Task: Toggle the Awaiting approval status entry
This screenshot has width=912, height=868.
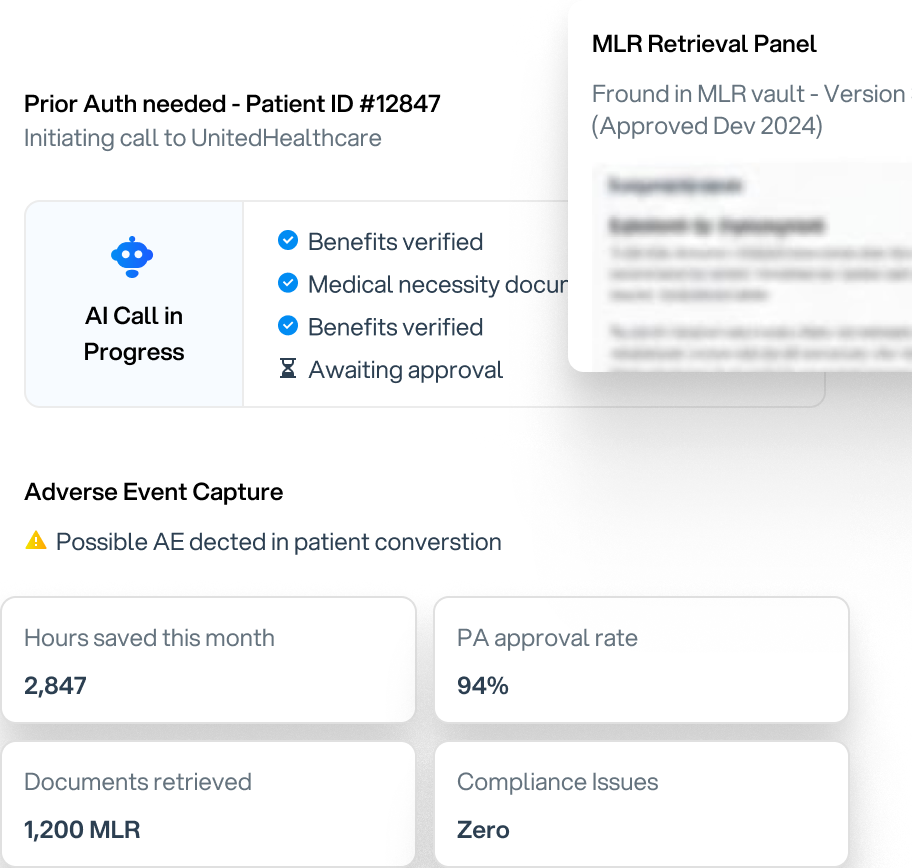Action: pos(405,369)
